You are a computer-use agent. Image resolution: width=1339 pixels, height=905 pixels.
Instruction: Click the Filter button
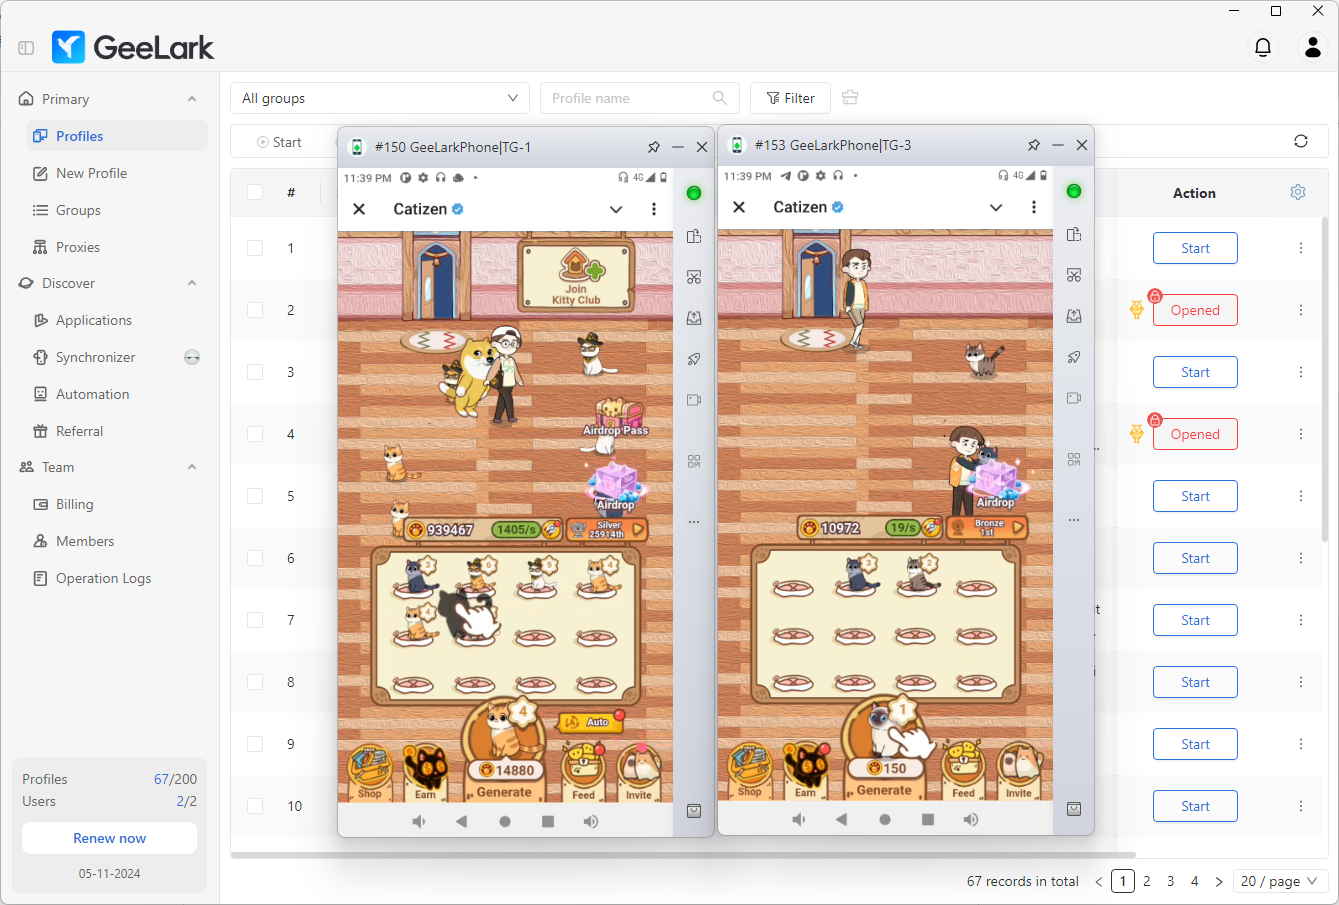tap(790, 98)
